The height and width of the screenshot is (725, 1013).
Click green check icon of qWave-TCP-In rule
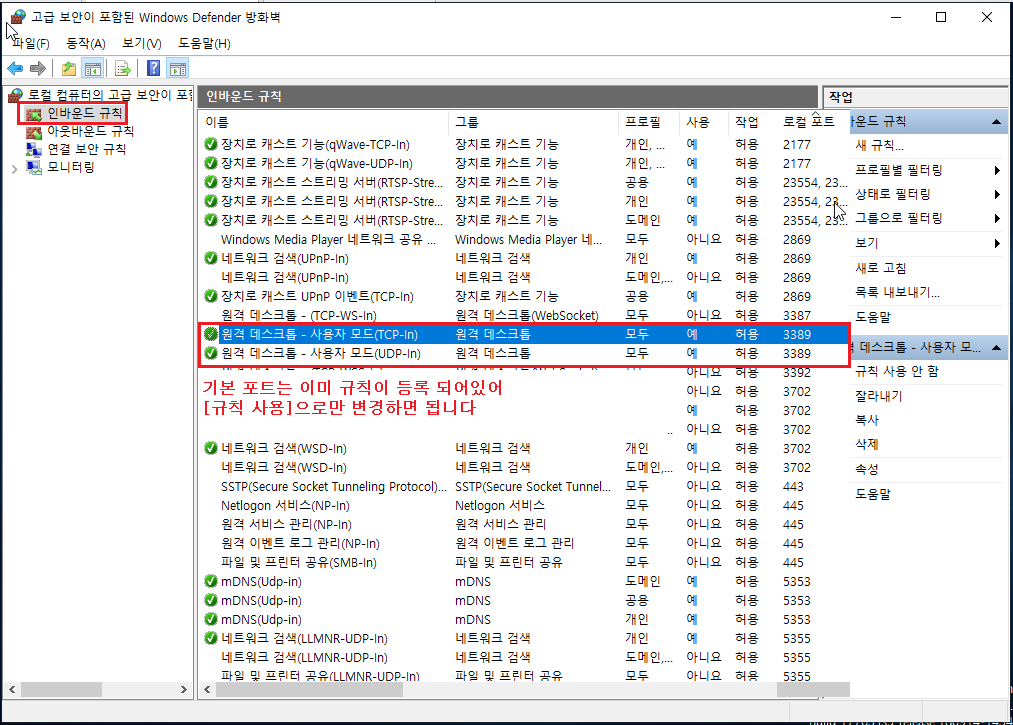(211, 144)
